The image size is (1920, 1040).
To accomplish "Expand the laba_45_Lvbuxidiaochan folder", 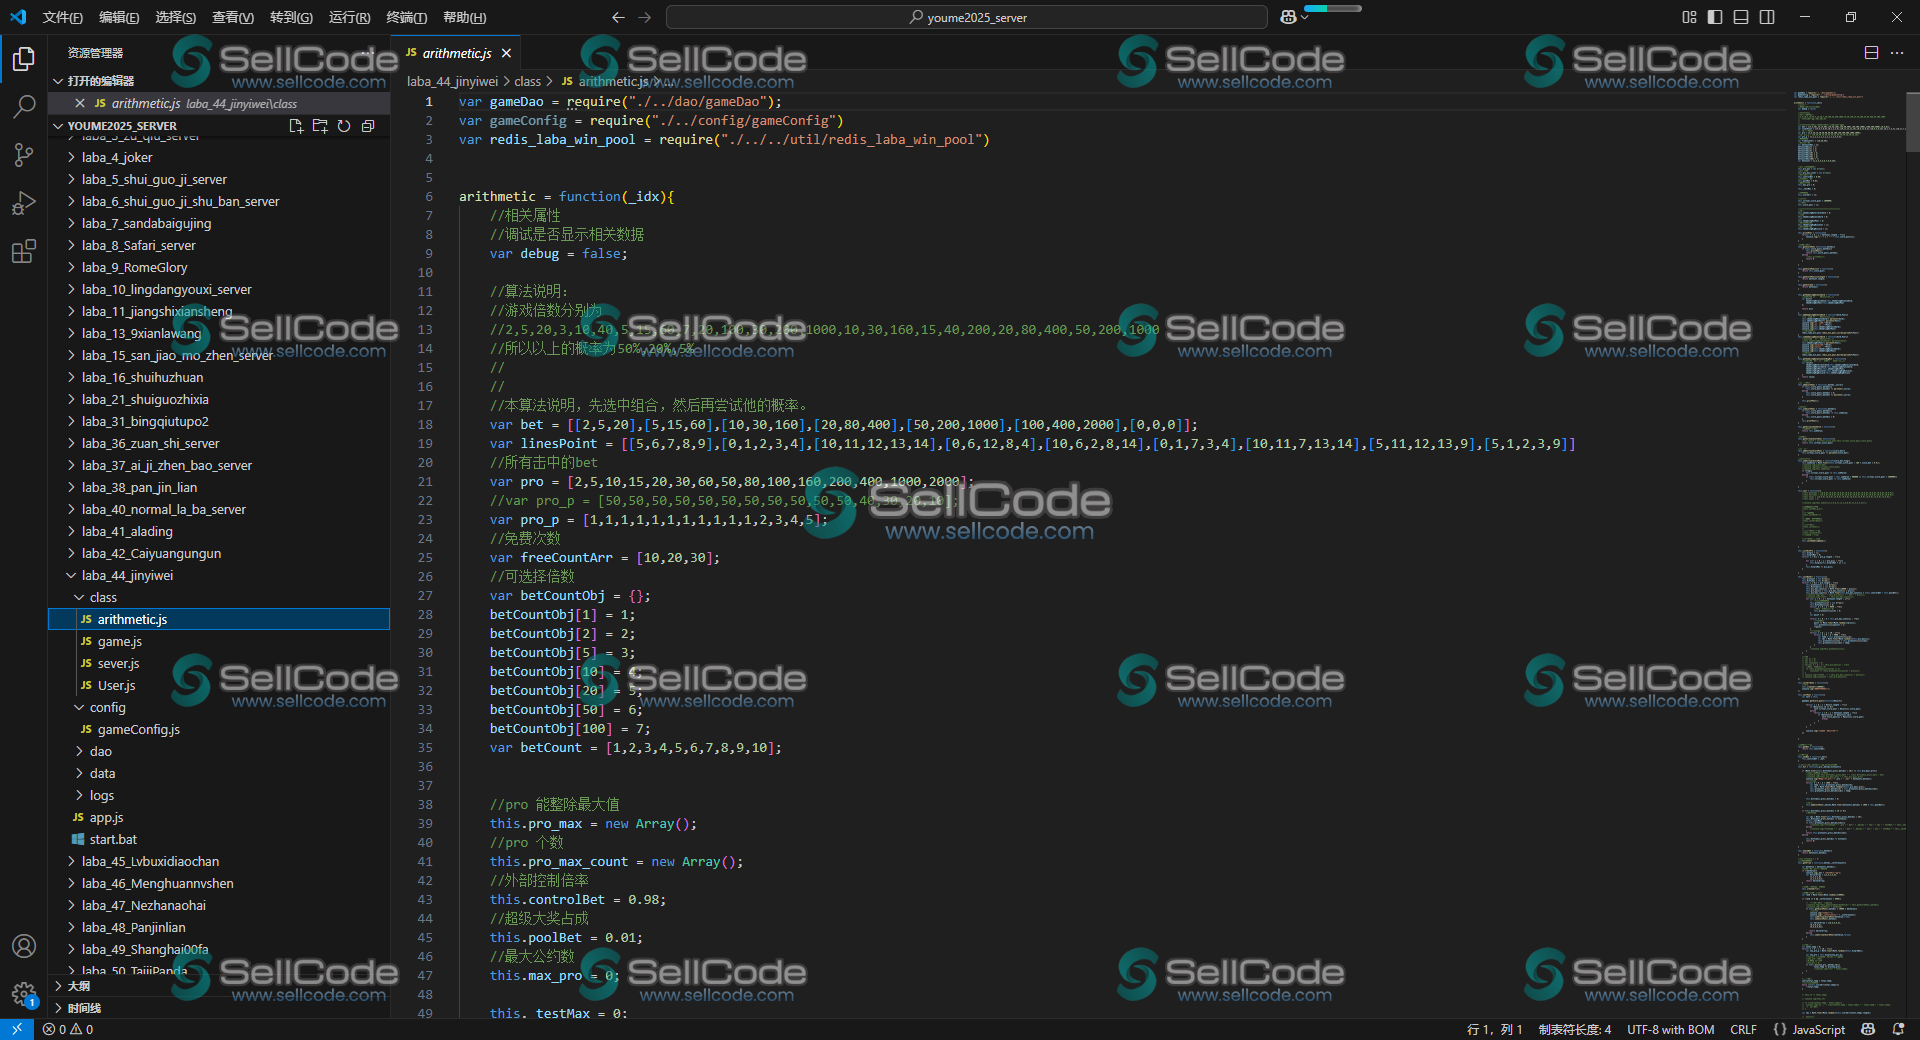I will click(x=150, y=861).
